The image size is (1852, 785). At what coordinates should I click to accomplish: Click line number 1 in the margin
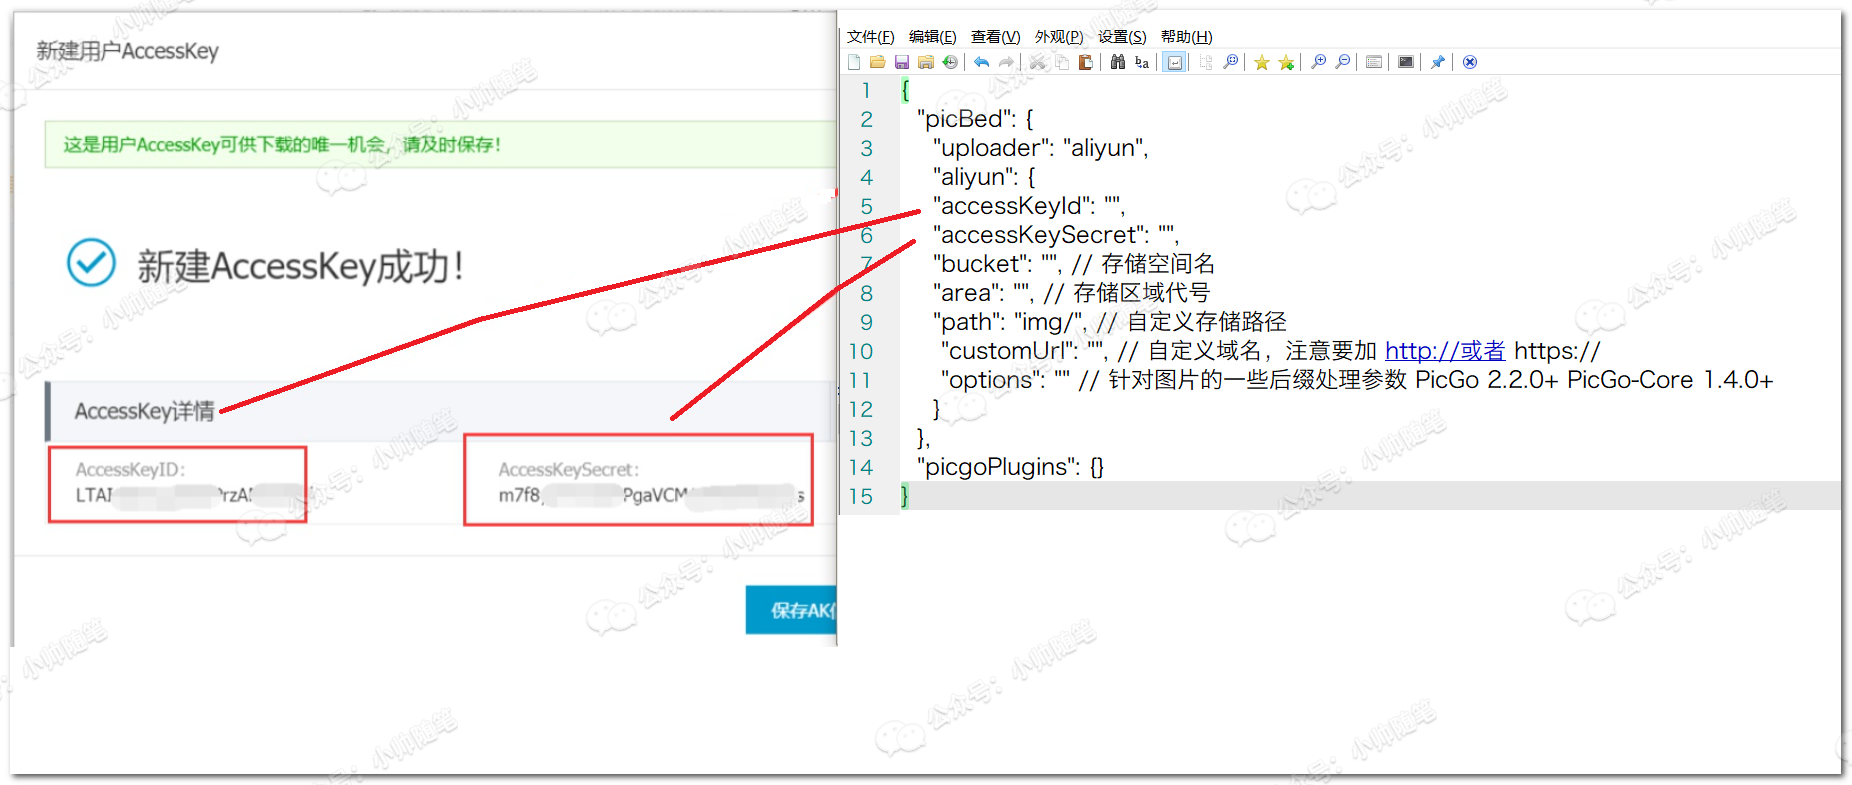pos(866,90)
